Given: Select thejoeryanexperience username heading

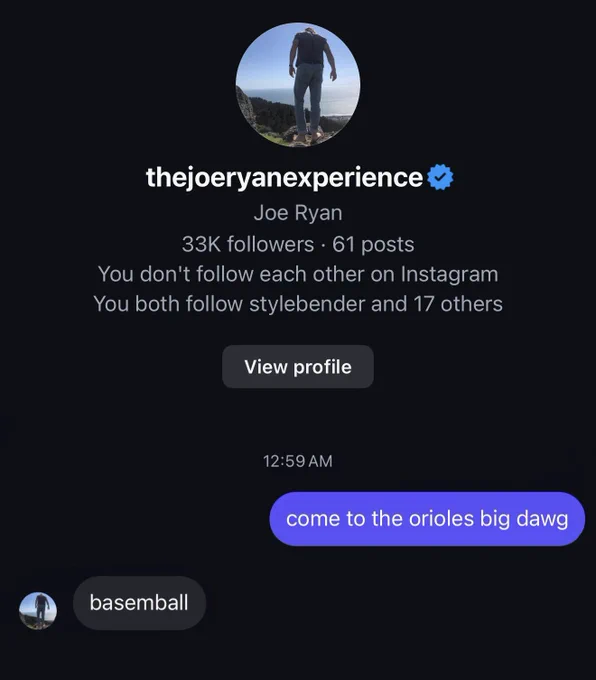Looking at the screenshot, I should (x=285, y=178).
